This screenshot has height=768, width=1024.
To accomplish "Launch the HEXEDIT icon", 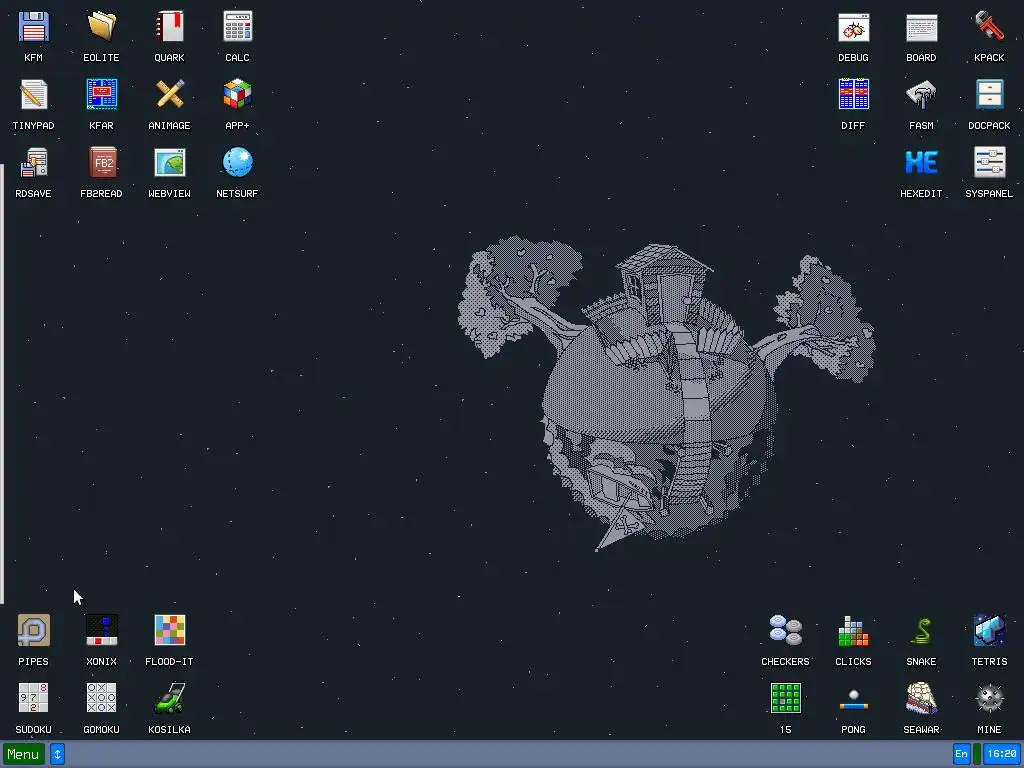I will coord(921,163).
